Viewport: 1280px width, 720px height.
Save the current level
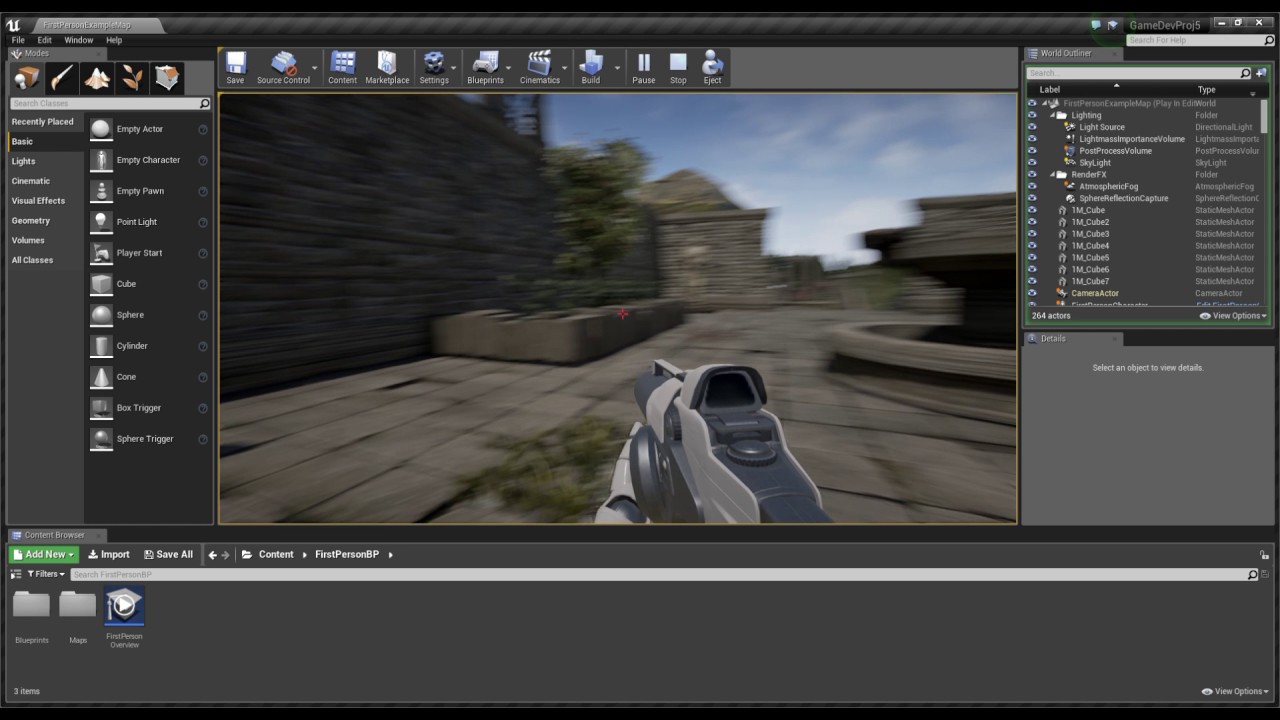point(235,67)
